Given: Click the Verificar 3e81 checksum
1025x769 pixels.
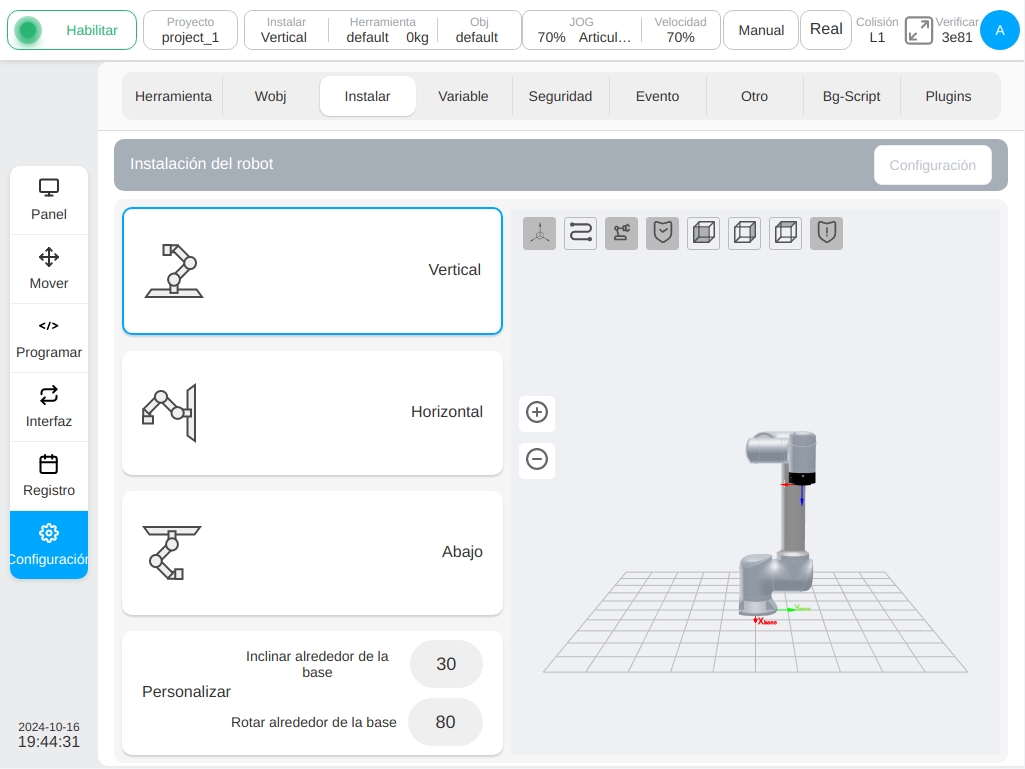Looking at the screenshot, I should (x=956, y=30).
